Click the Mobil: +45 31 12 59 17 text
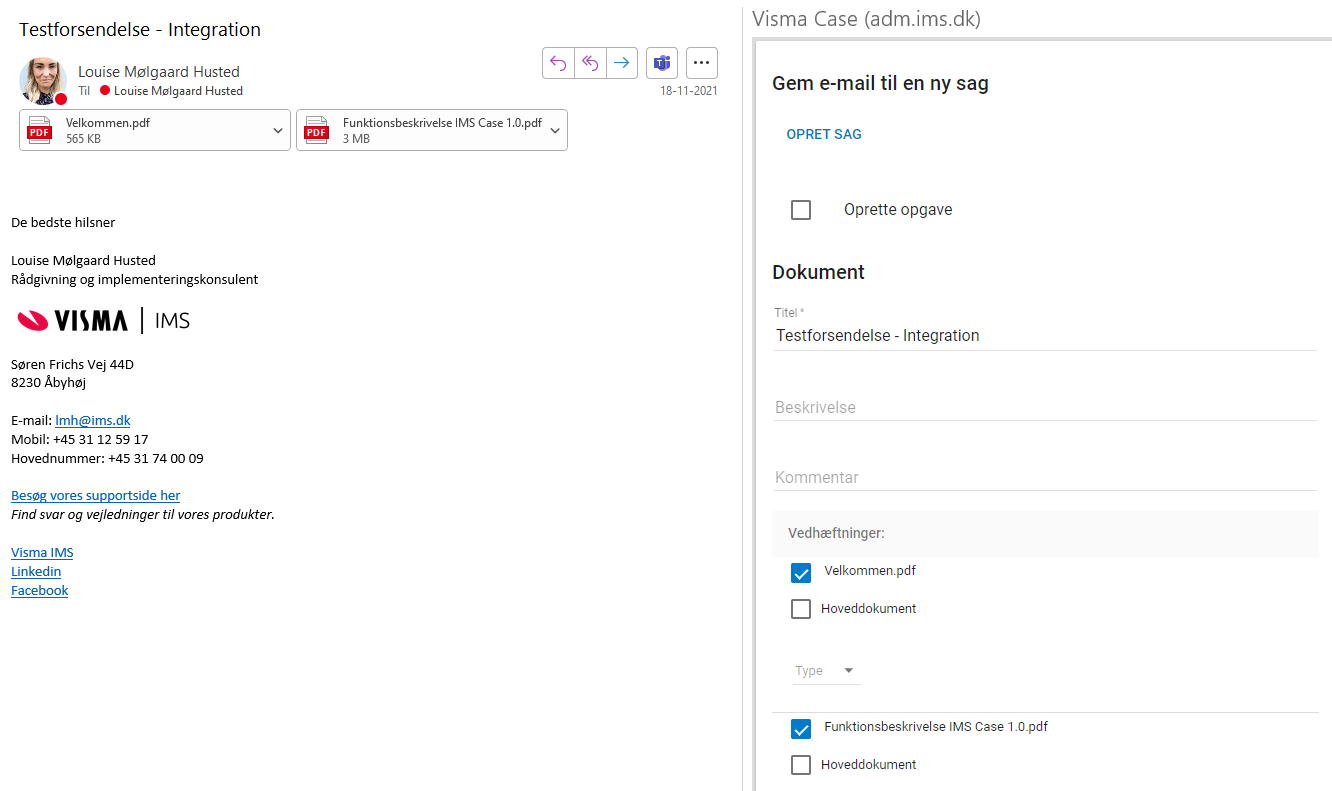The width and height of the screenshot is (1332, 791). tap(80, 440)
